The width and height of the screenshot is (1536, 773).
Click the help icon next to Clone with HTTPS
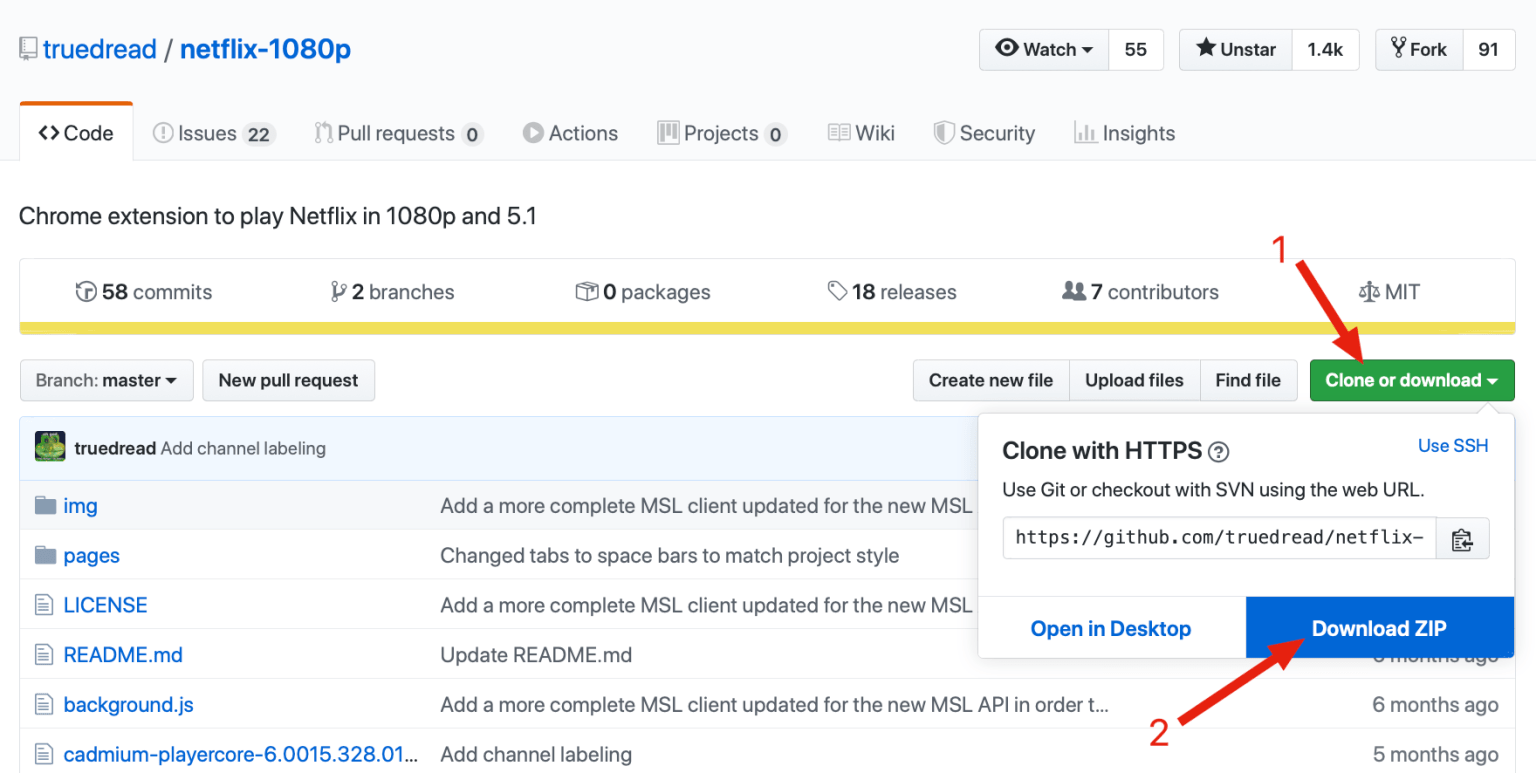(1218, 452)
